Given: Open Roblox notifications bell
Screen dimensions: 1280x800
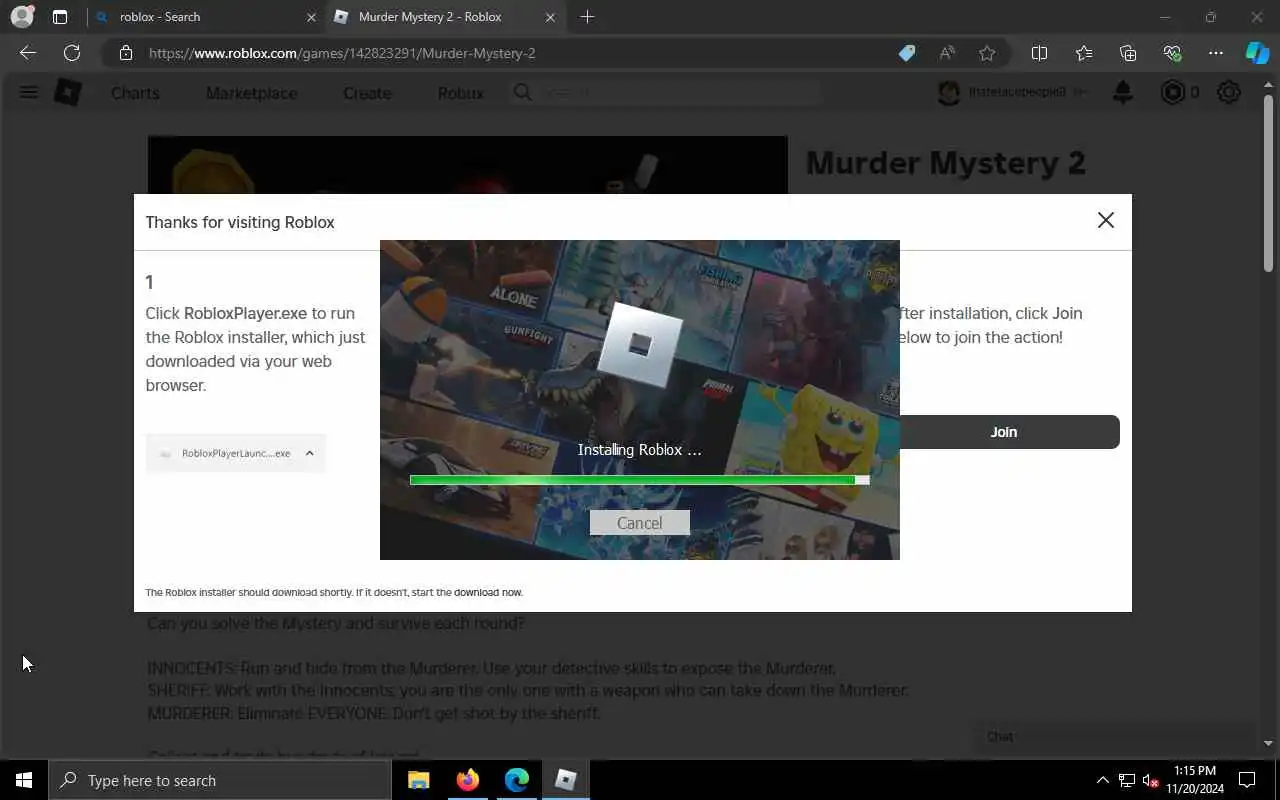Looking at the screenshot, I should click(x=1123, y=93).
